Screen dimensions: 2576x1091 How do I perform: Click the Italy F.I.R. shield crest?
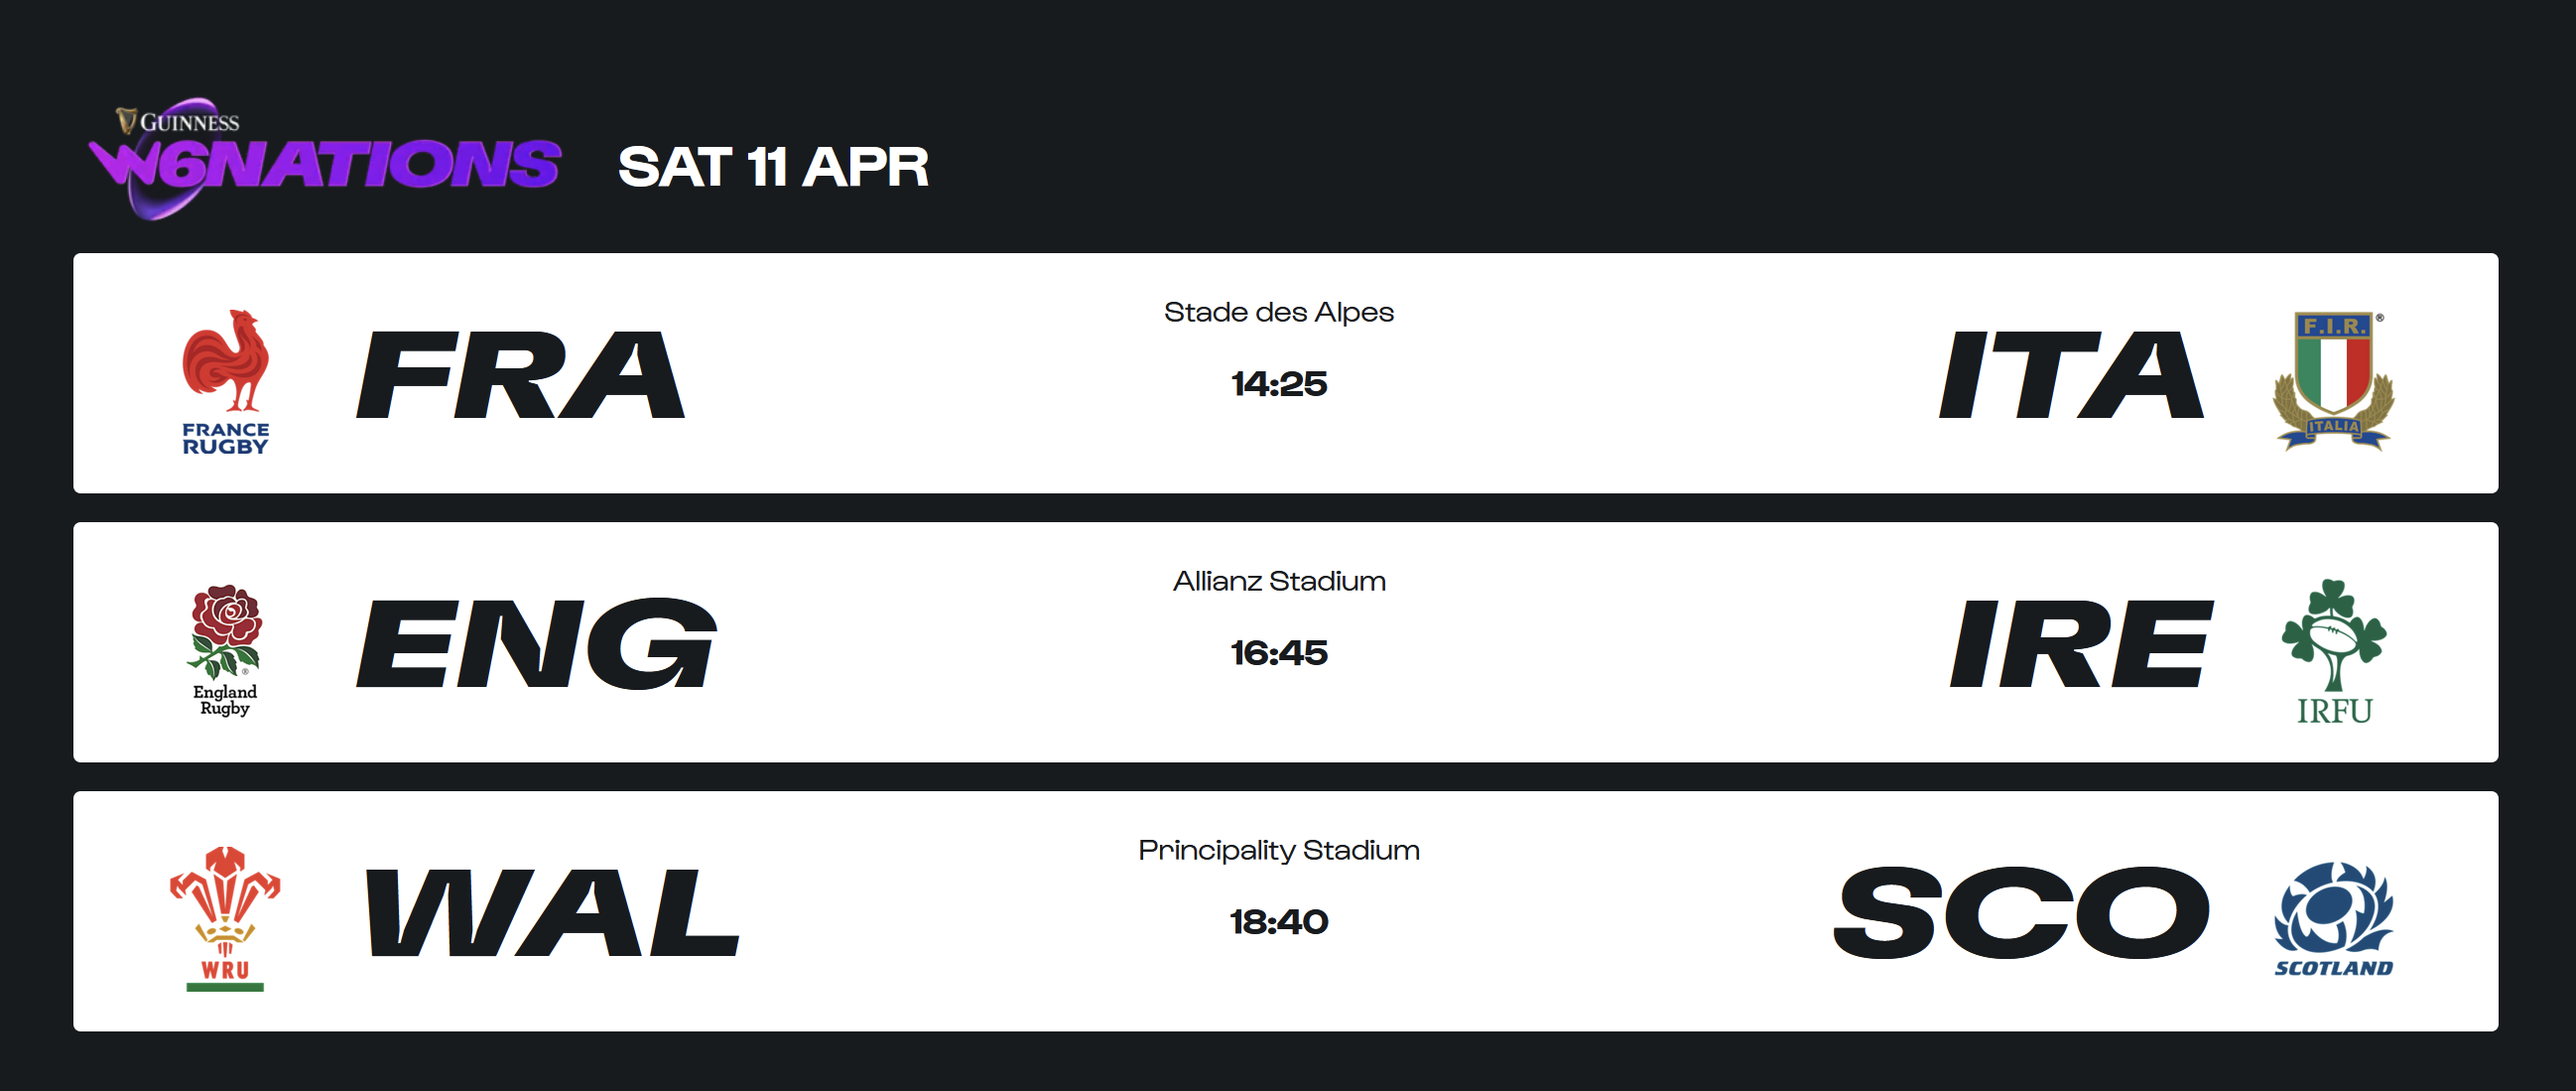coord(2333,381)
